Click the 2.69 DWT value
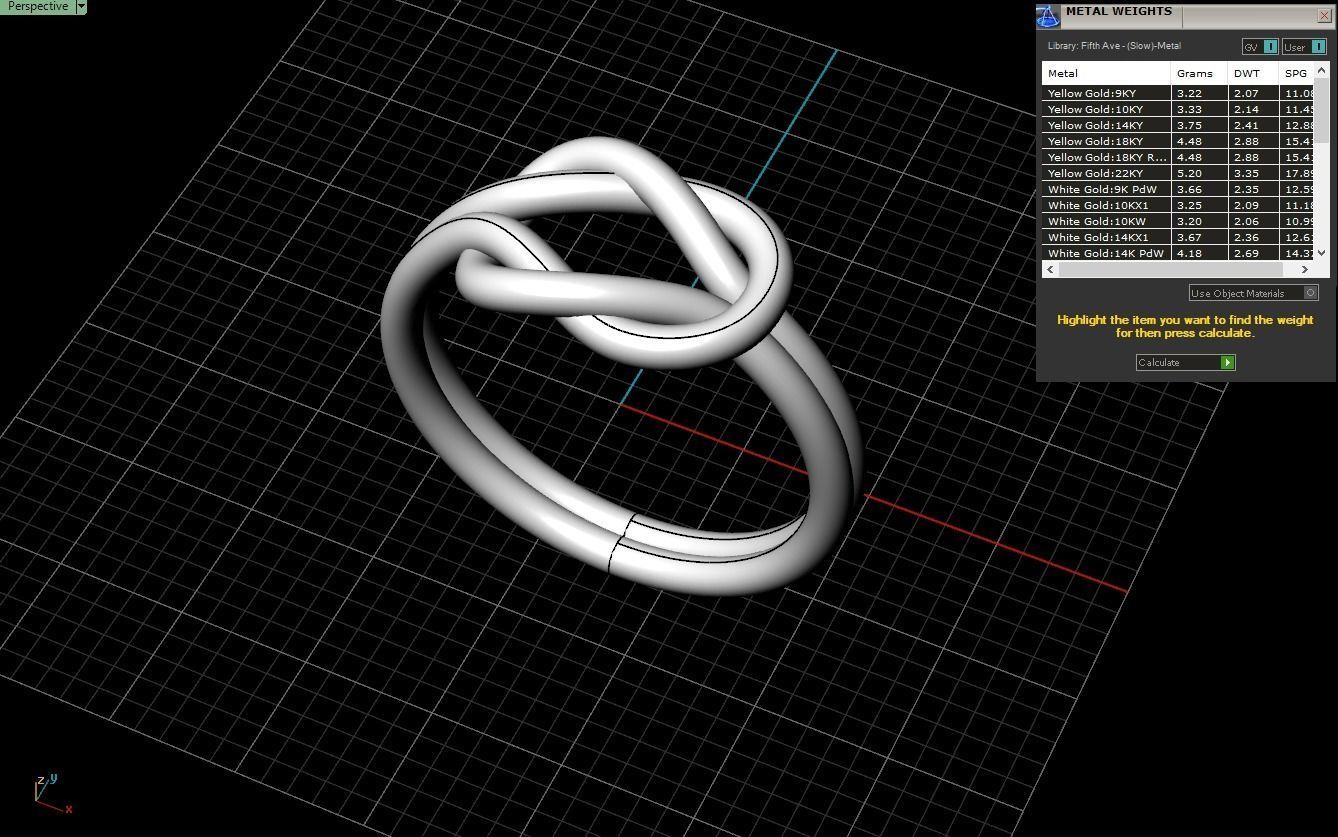Viewport: 1338px width, 837px height. (1246, 253)
